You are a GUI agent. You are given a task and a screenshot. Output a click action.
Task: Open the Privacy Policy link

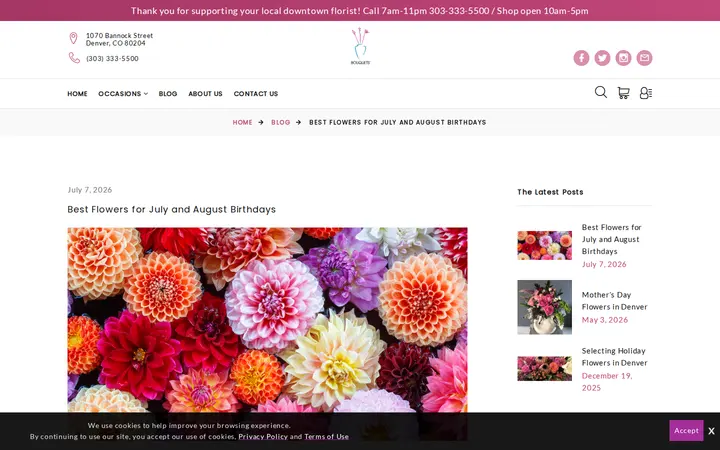pyautogui.click(x=263, y=437)
